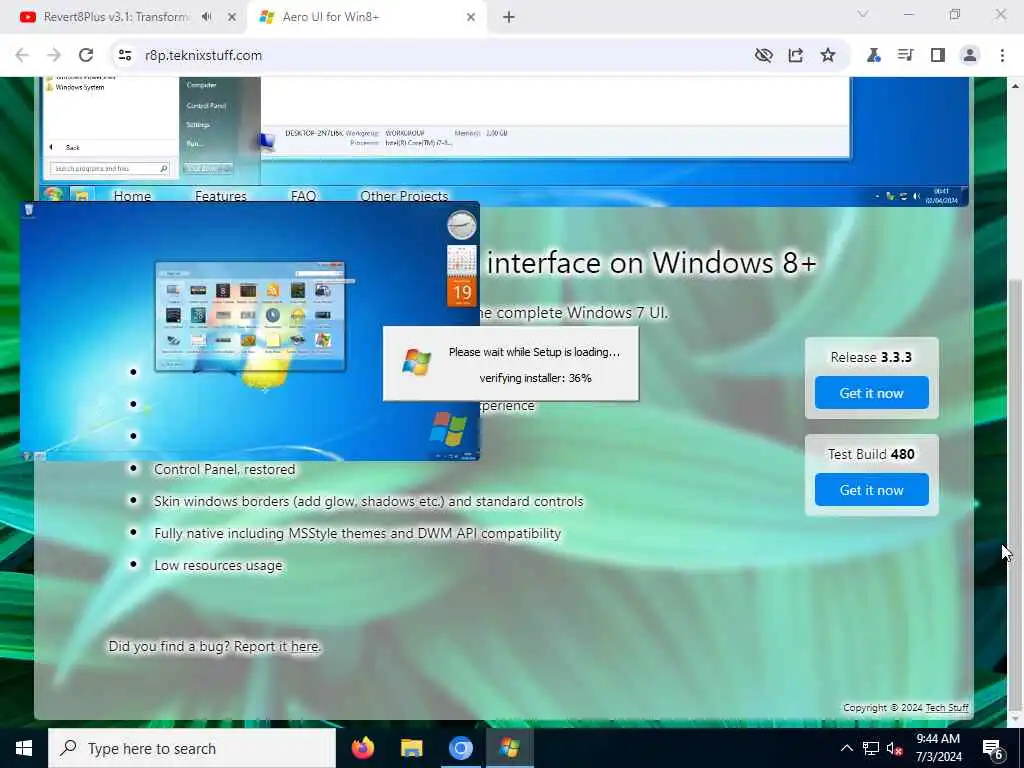Open the notification center icon

[x=993, y=749]
